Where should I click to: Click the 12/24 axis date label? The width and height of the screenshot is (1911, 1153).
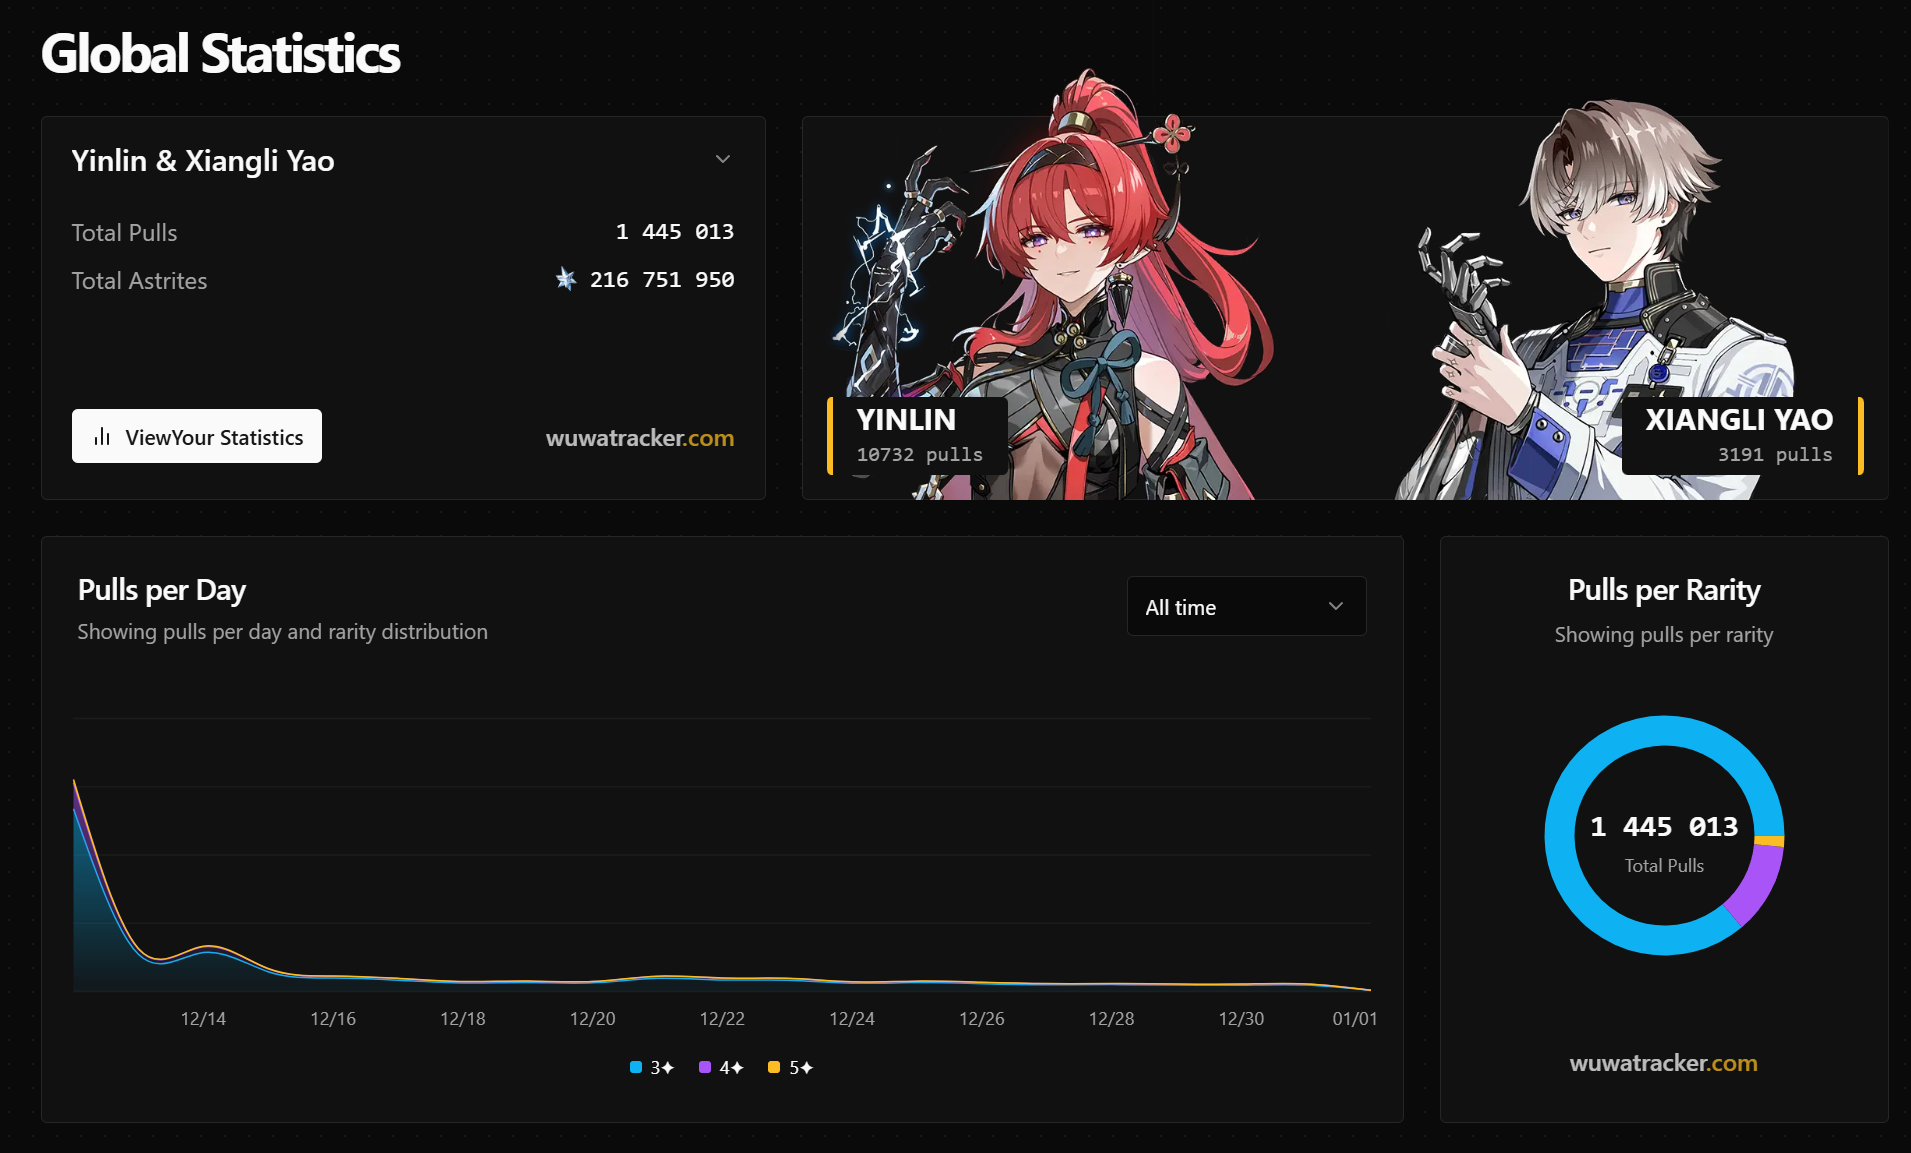[852, 1018]
